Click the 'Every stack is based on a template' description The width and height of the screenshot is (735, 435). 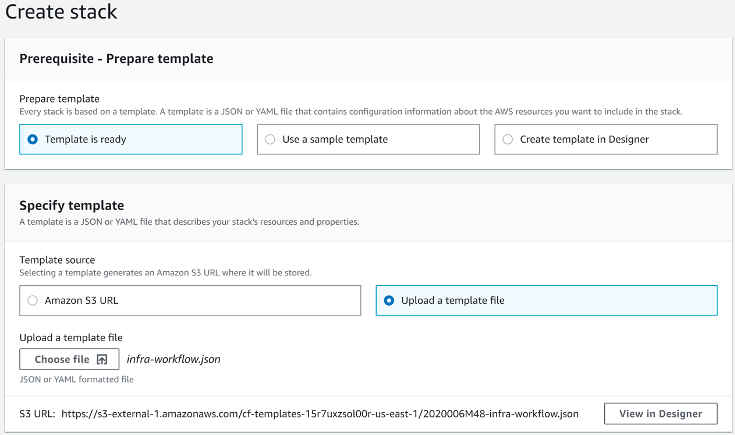(x=351, y=112)
